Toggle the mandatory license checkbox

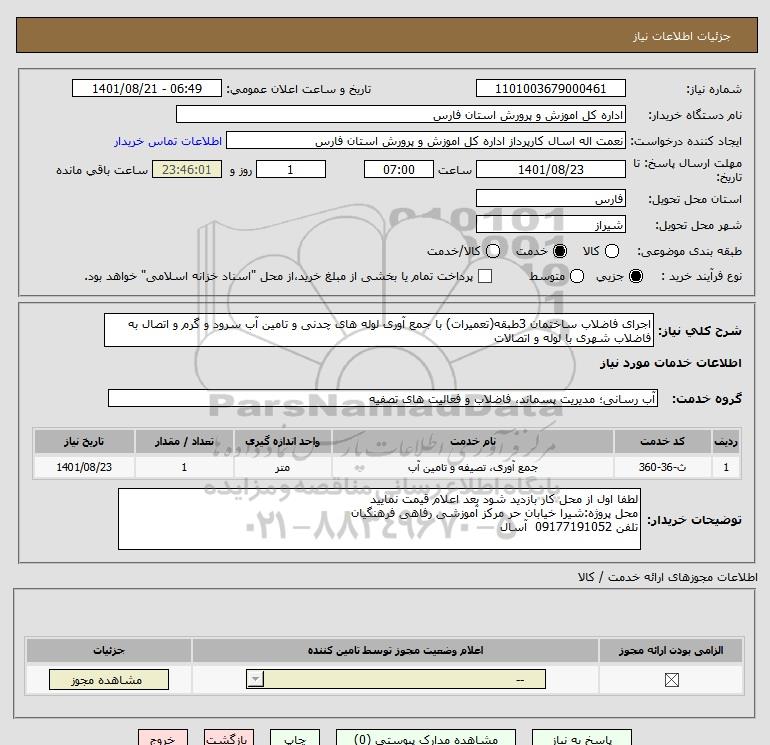(671, 680)
